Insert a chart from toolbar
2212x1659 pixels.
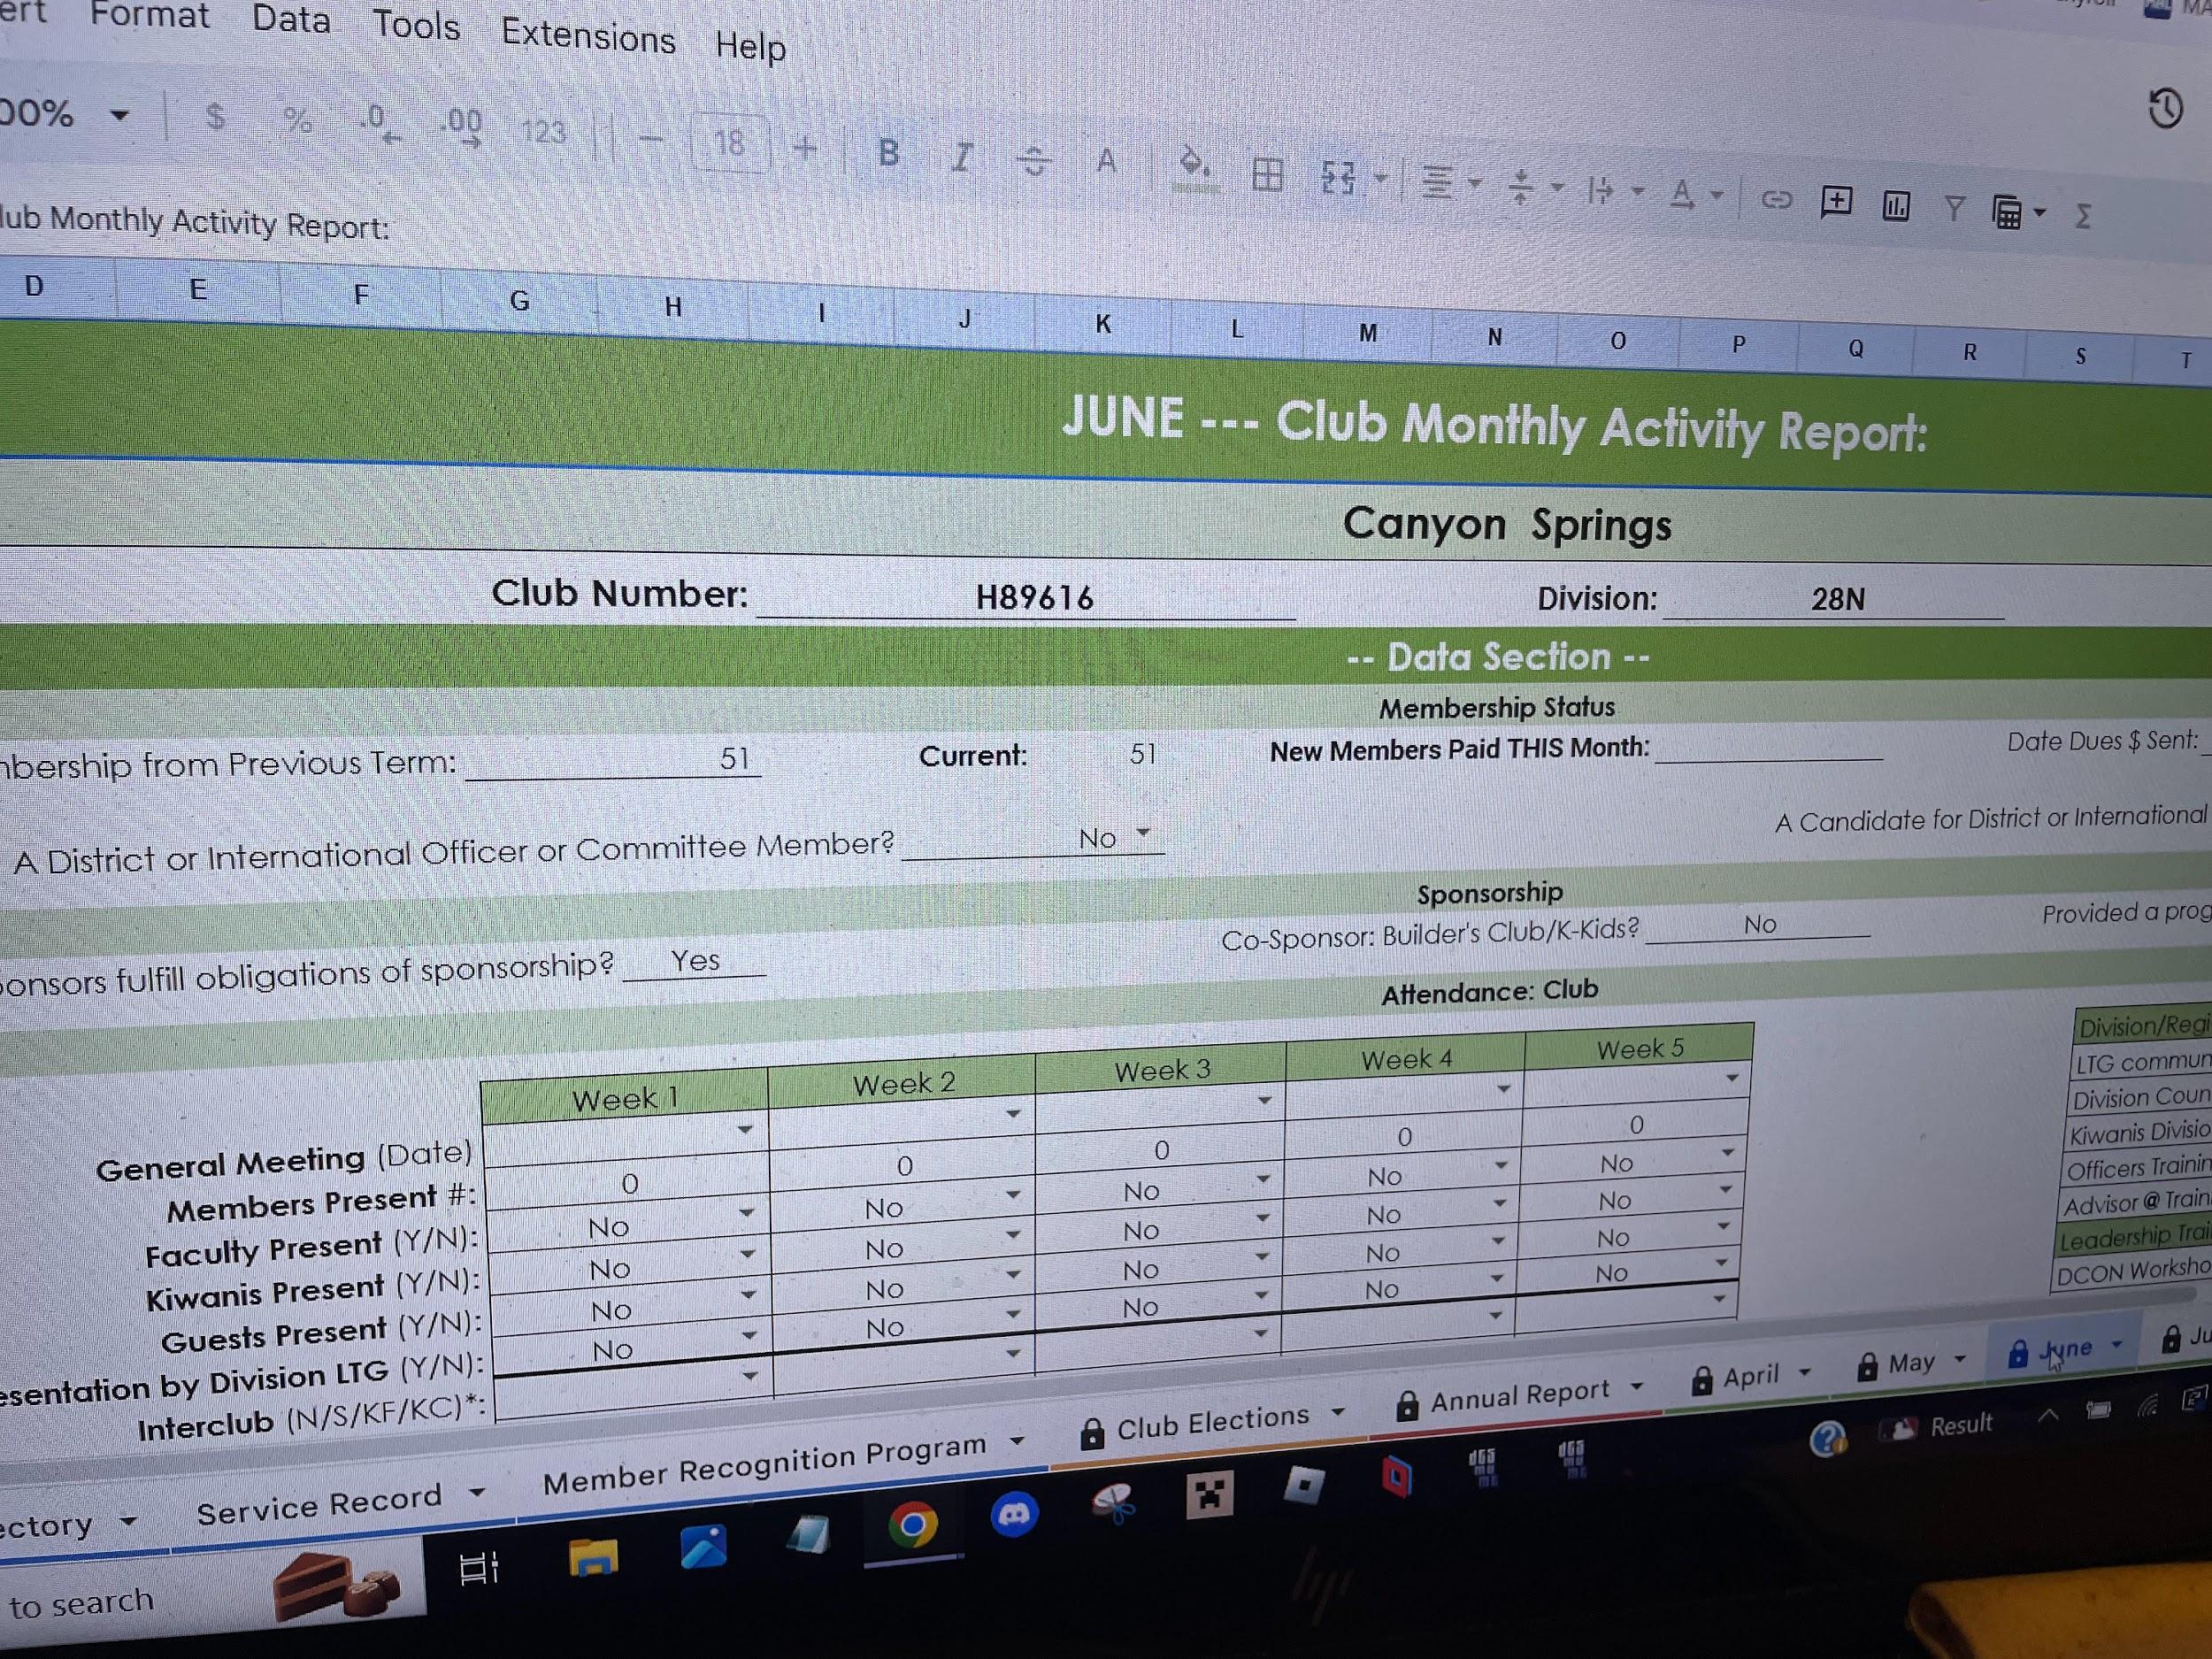(x=1896, y=206)
